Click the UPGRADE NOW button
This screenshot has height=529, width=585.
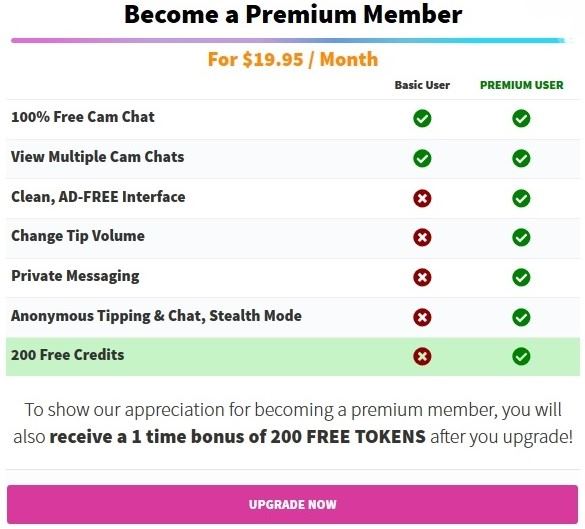pos(292,504)
